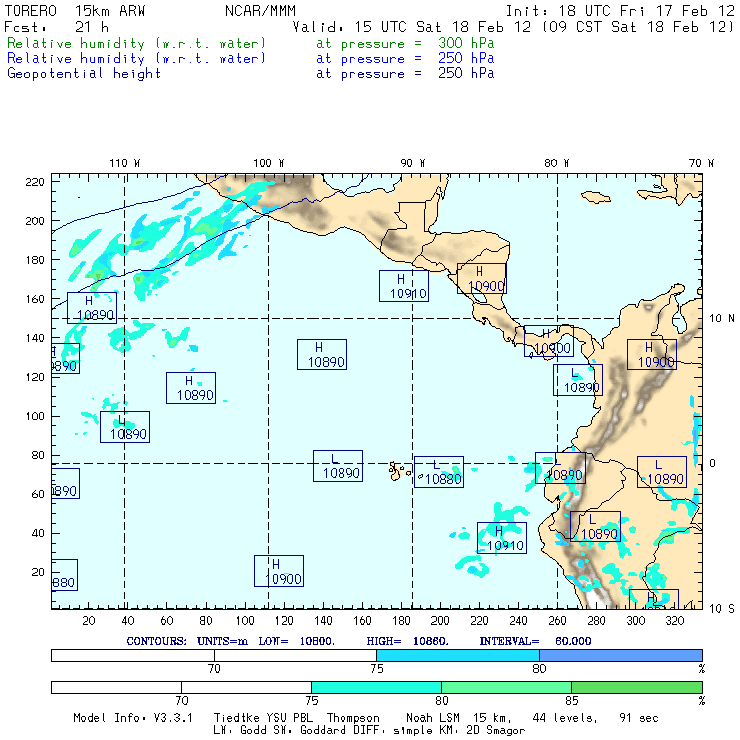Click the 'Init: 18 UTC Fri 17 Feb 12' text
740x740 pixels.
click(620, 11)
